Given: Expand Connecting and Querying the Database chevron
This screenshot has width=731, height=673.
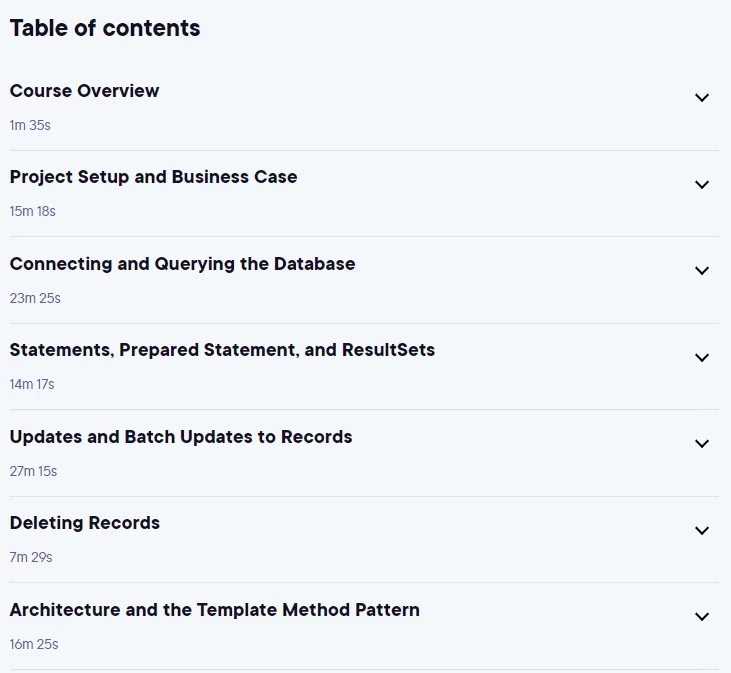Looking at the screenshot, I should point(702,270).
